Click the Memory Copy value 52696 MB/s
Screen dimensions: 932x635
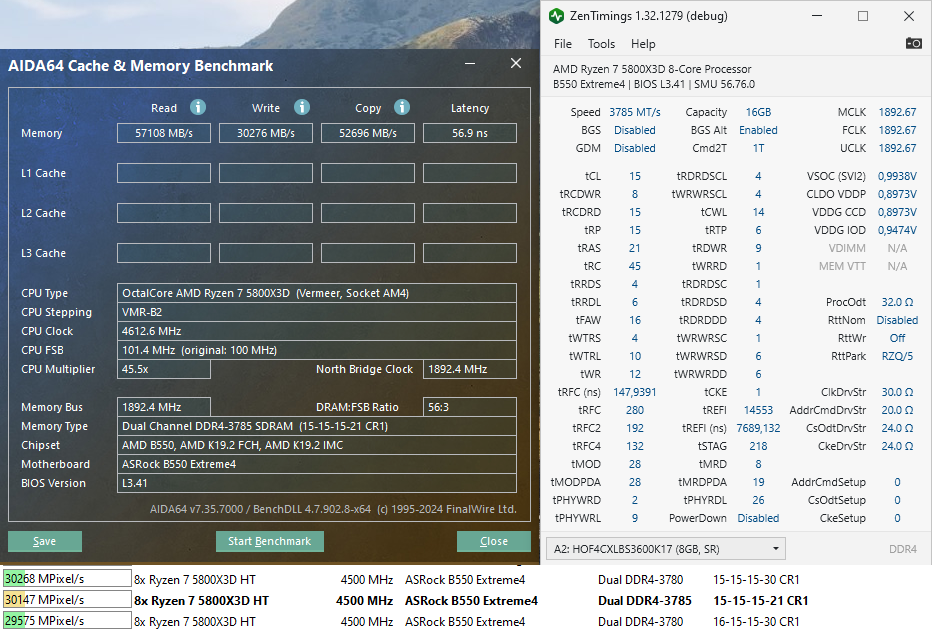[367, 133]
